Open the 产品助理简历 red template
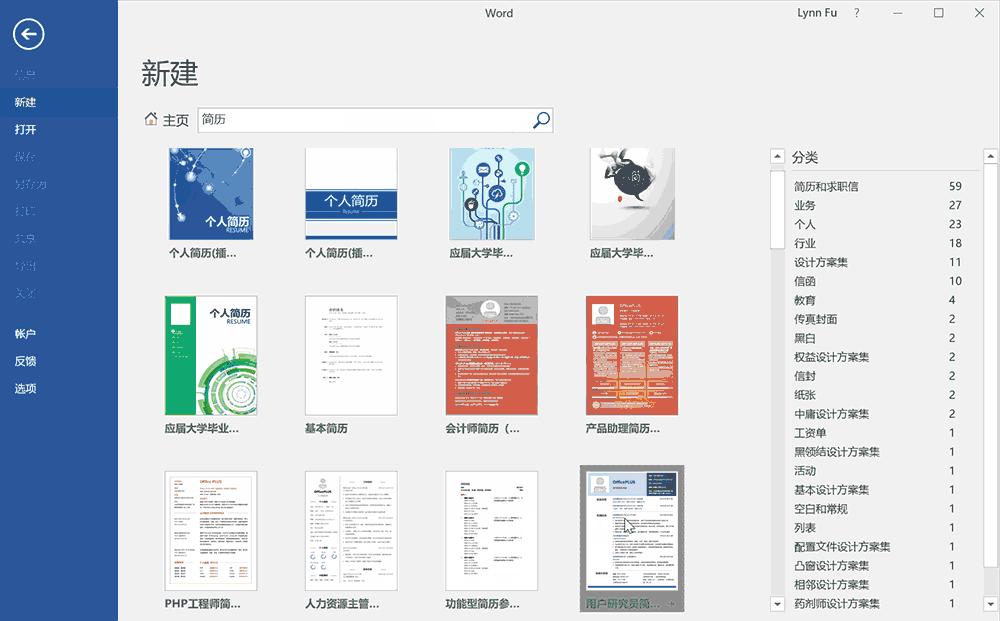1000x621 pixels. (x=631, y=356)
